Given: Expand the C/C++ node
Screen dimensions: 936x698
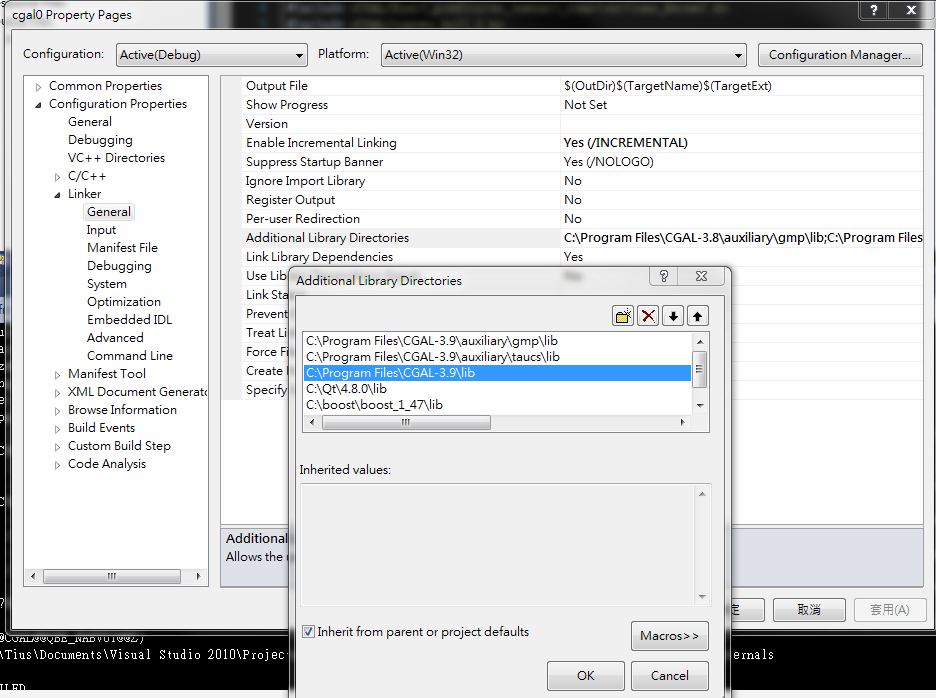Looking at the screenshot, I should pyautogui.click(x=57, y=177).
